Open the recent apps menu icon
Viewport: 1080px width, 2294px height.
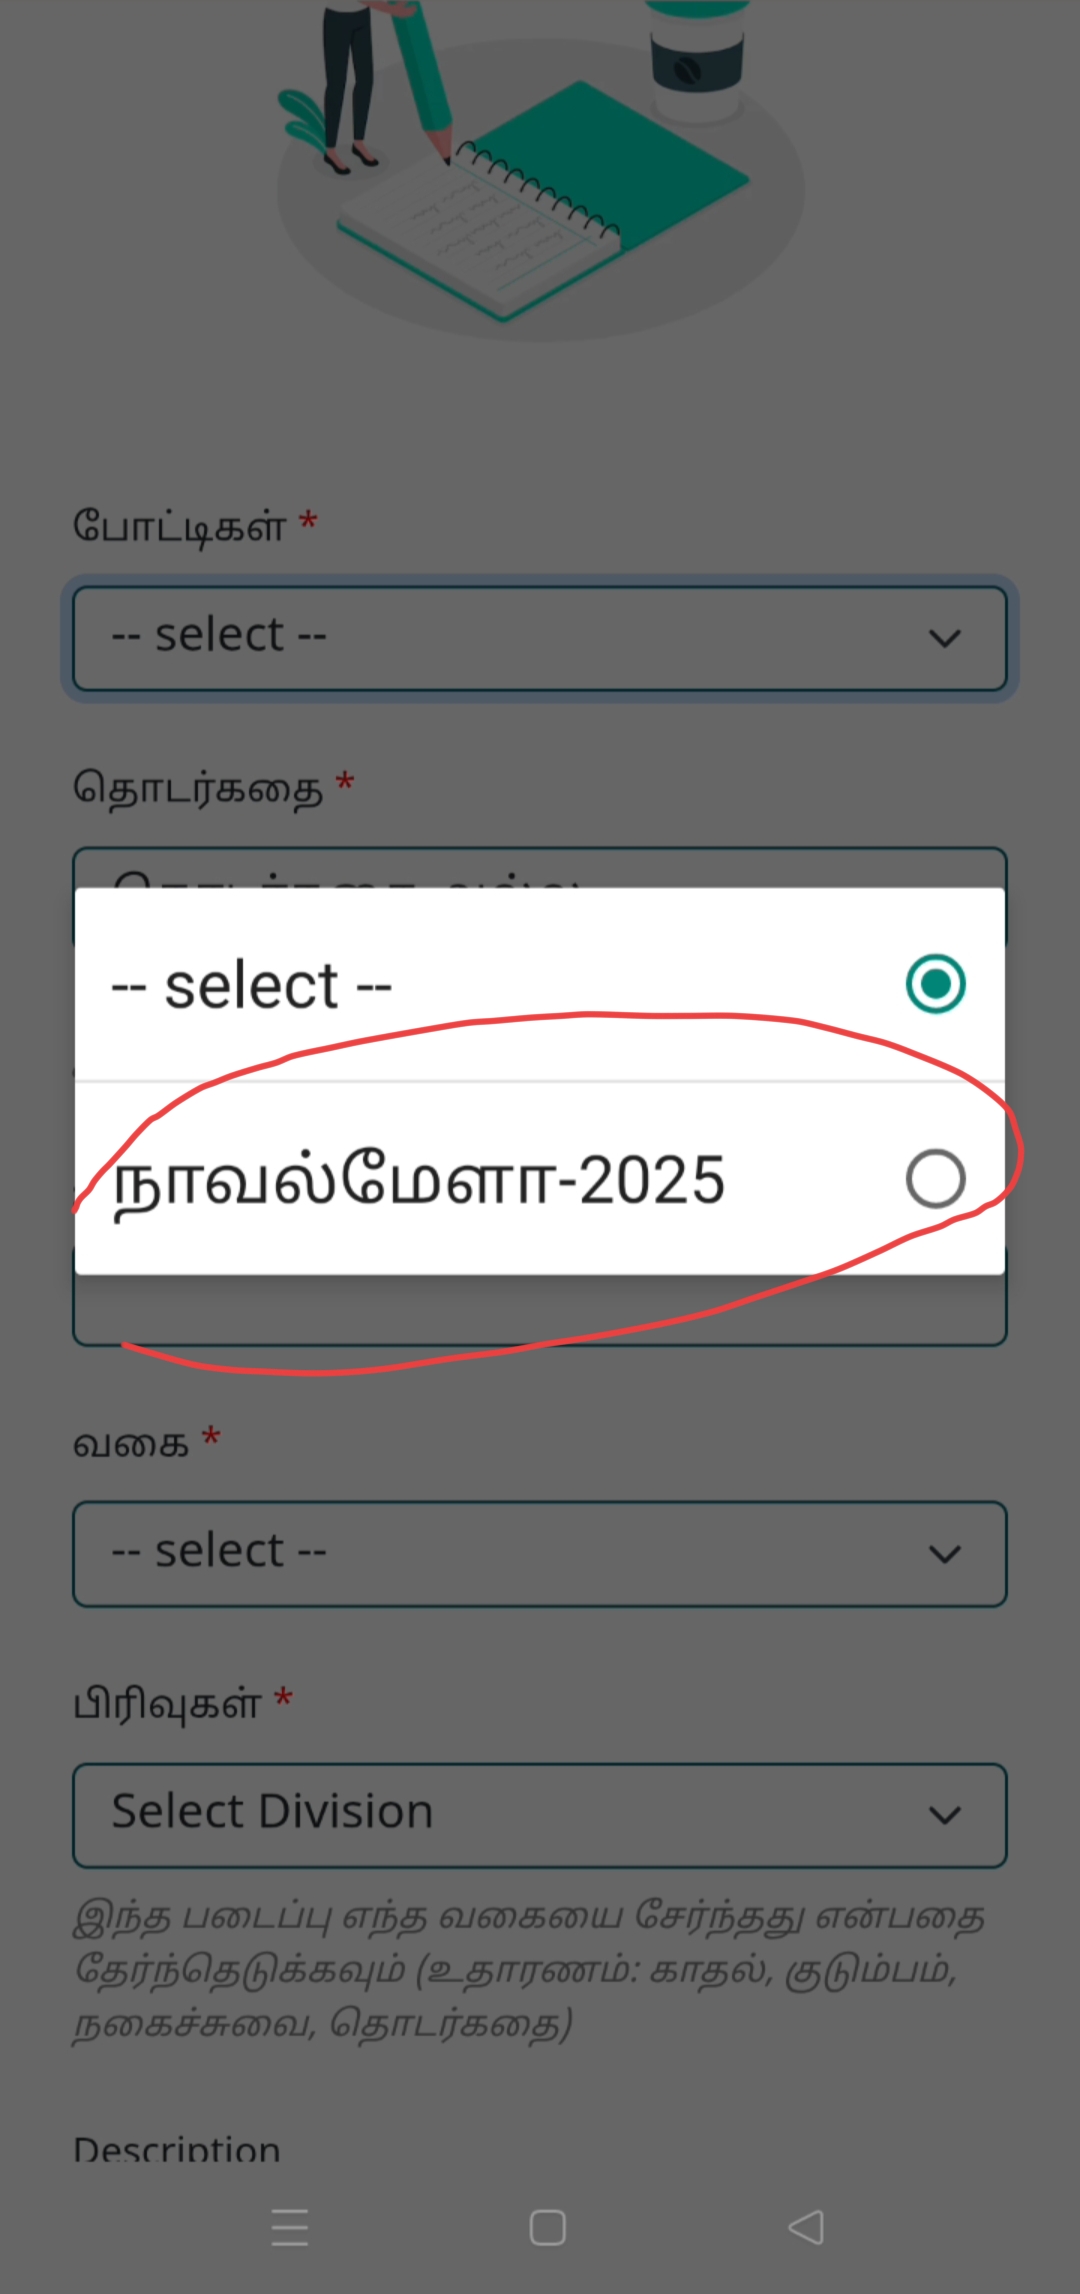point(290,2227)
